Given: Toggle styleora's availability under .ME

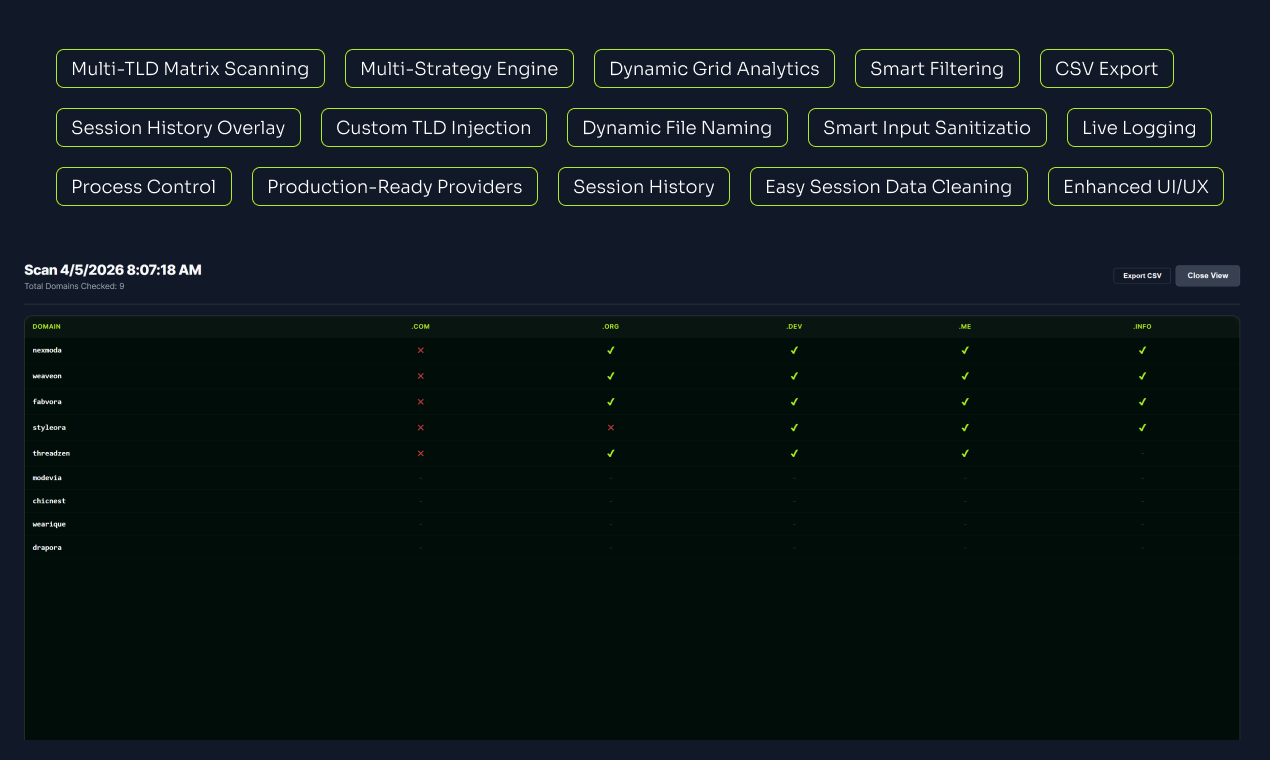Looking at the screenshot, I should (964, 427).
